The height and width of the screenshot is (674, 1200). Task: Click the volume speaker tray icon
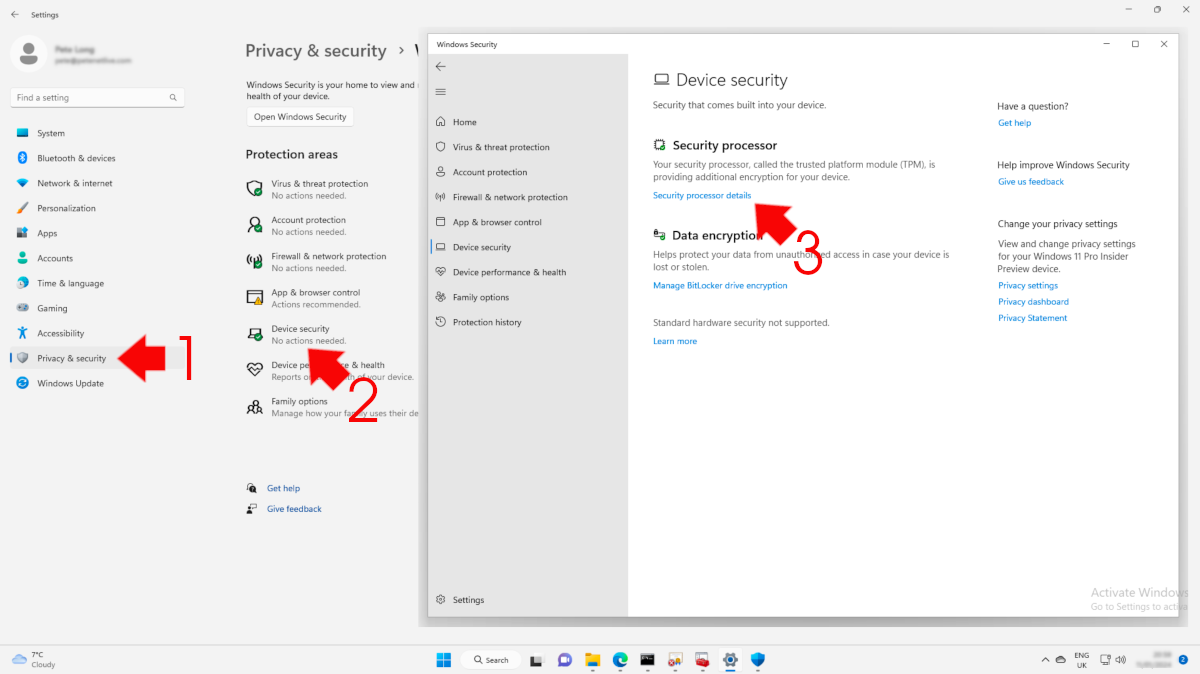coord(1122,660)
